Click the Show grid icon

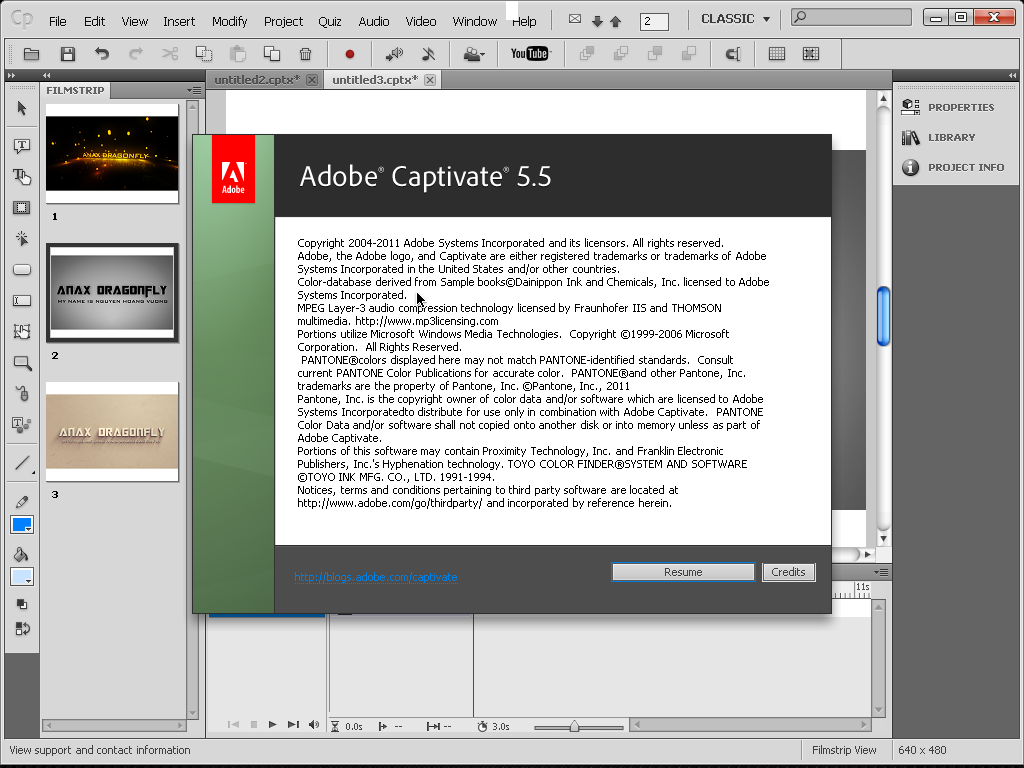[776, 54]
